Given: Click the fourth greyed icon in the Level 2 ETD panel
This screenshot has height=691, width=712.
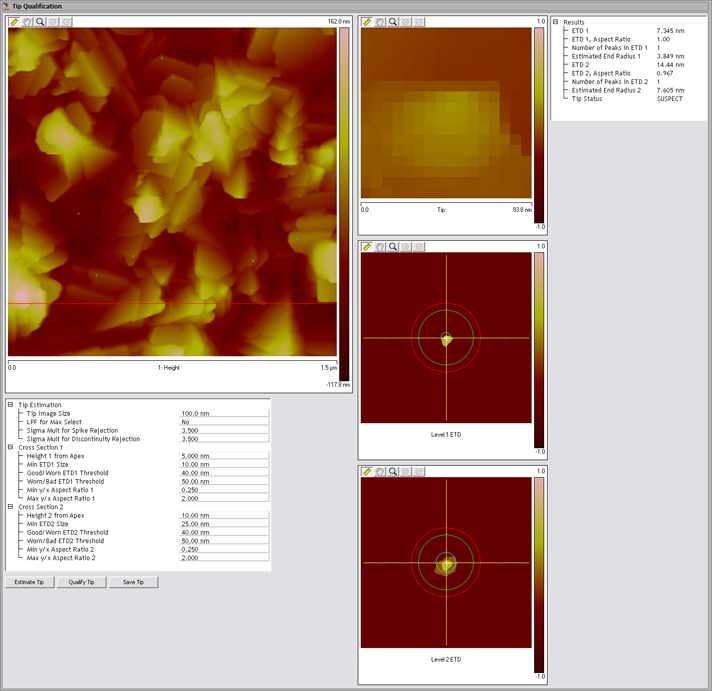Looking at the screenshot, I should click(x=406, y=472).
